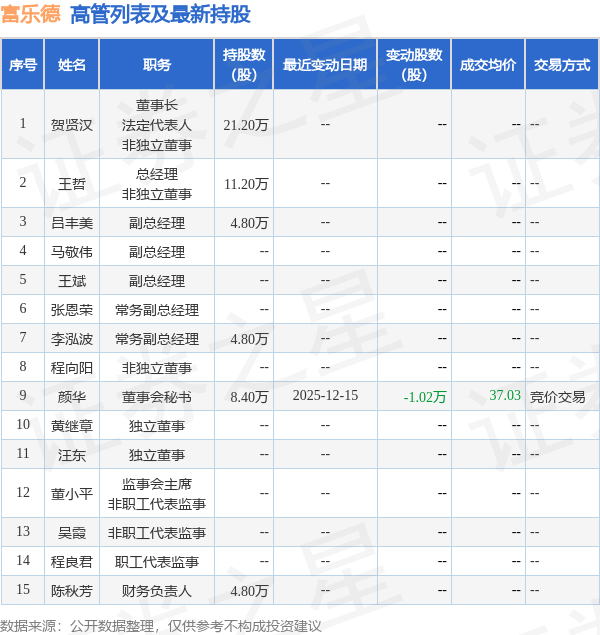This screenshot has height=635, width=600.
Task: Select the 交易方式 column header
Action: [562, 64]
